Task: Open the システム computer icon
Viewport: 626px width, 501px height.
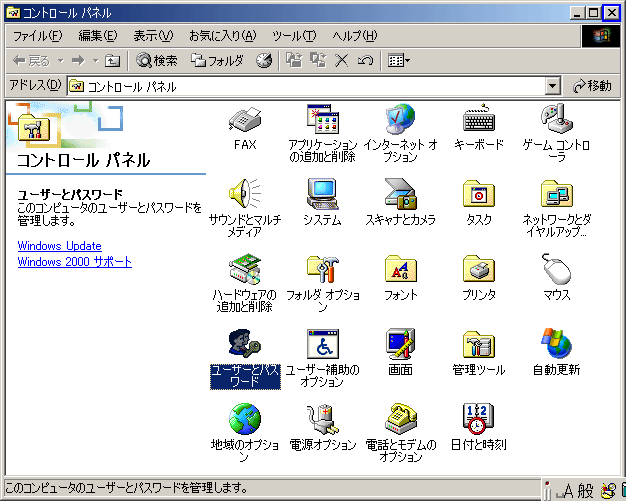Action: tap(323, 194)
